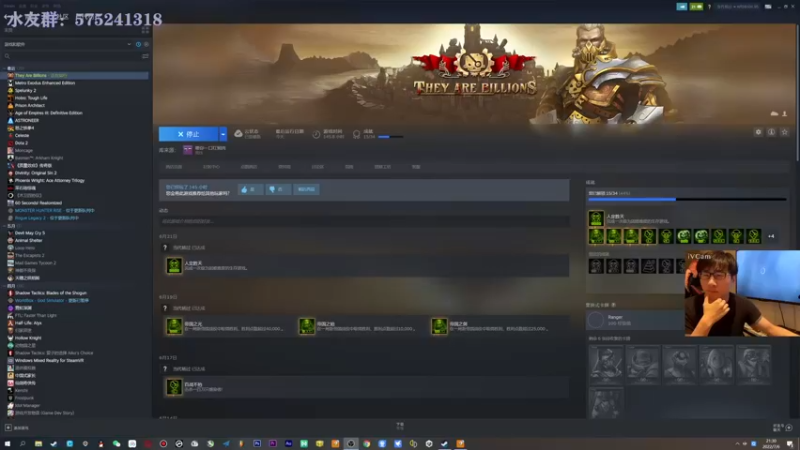800x450 pixels.
Task: Show the +4 more unlocked achievements
Action: click(x=771, y=236)
